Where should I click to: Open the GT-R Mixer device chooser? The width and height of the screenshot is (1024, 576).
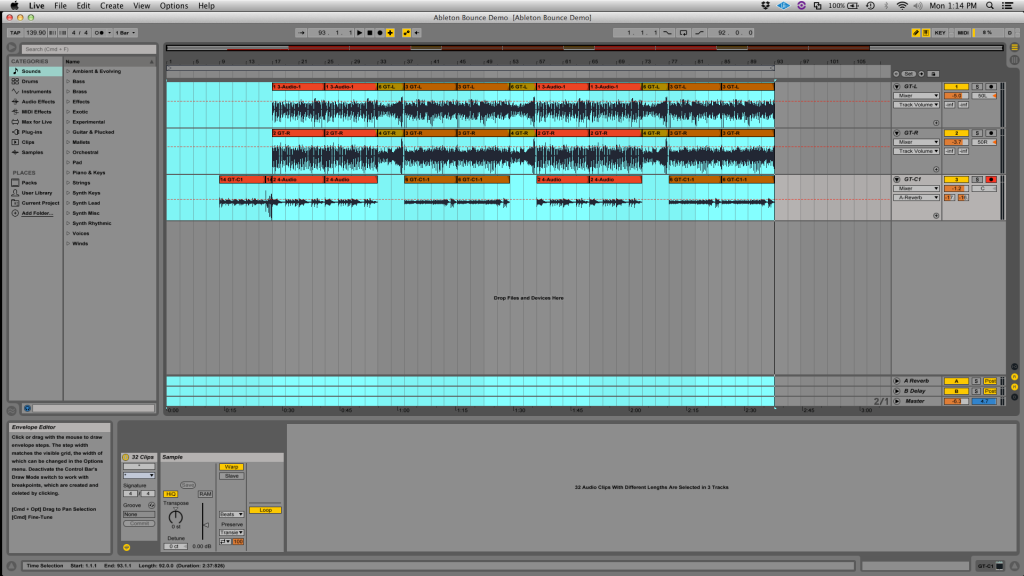(x=916, y=142)
